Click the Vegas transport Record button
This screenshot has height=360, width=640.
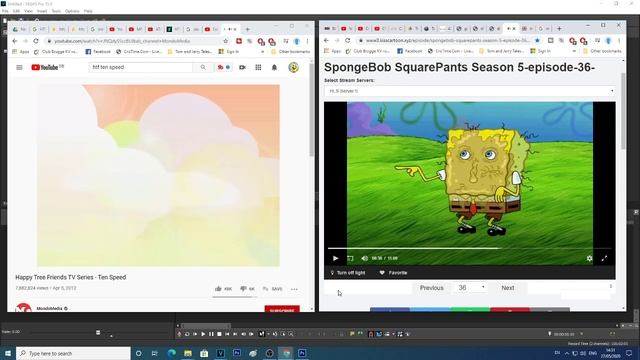click(179, 334)
